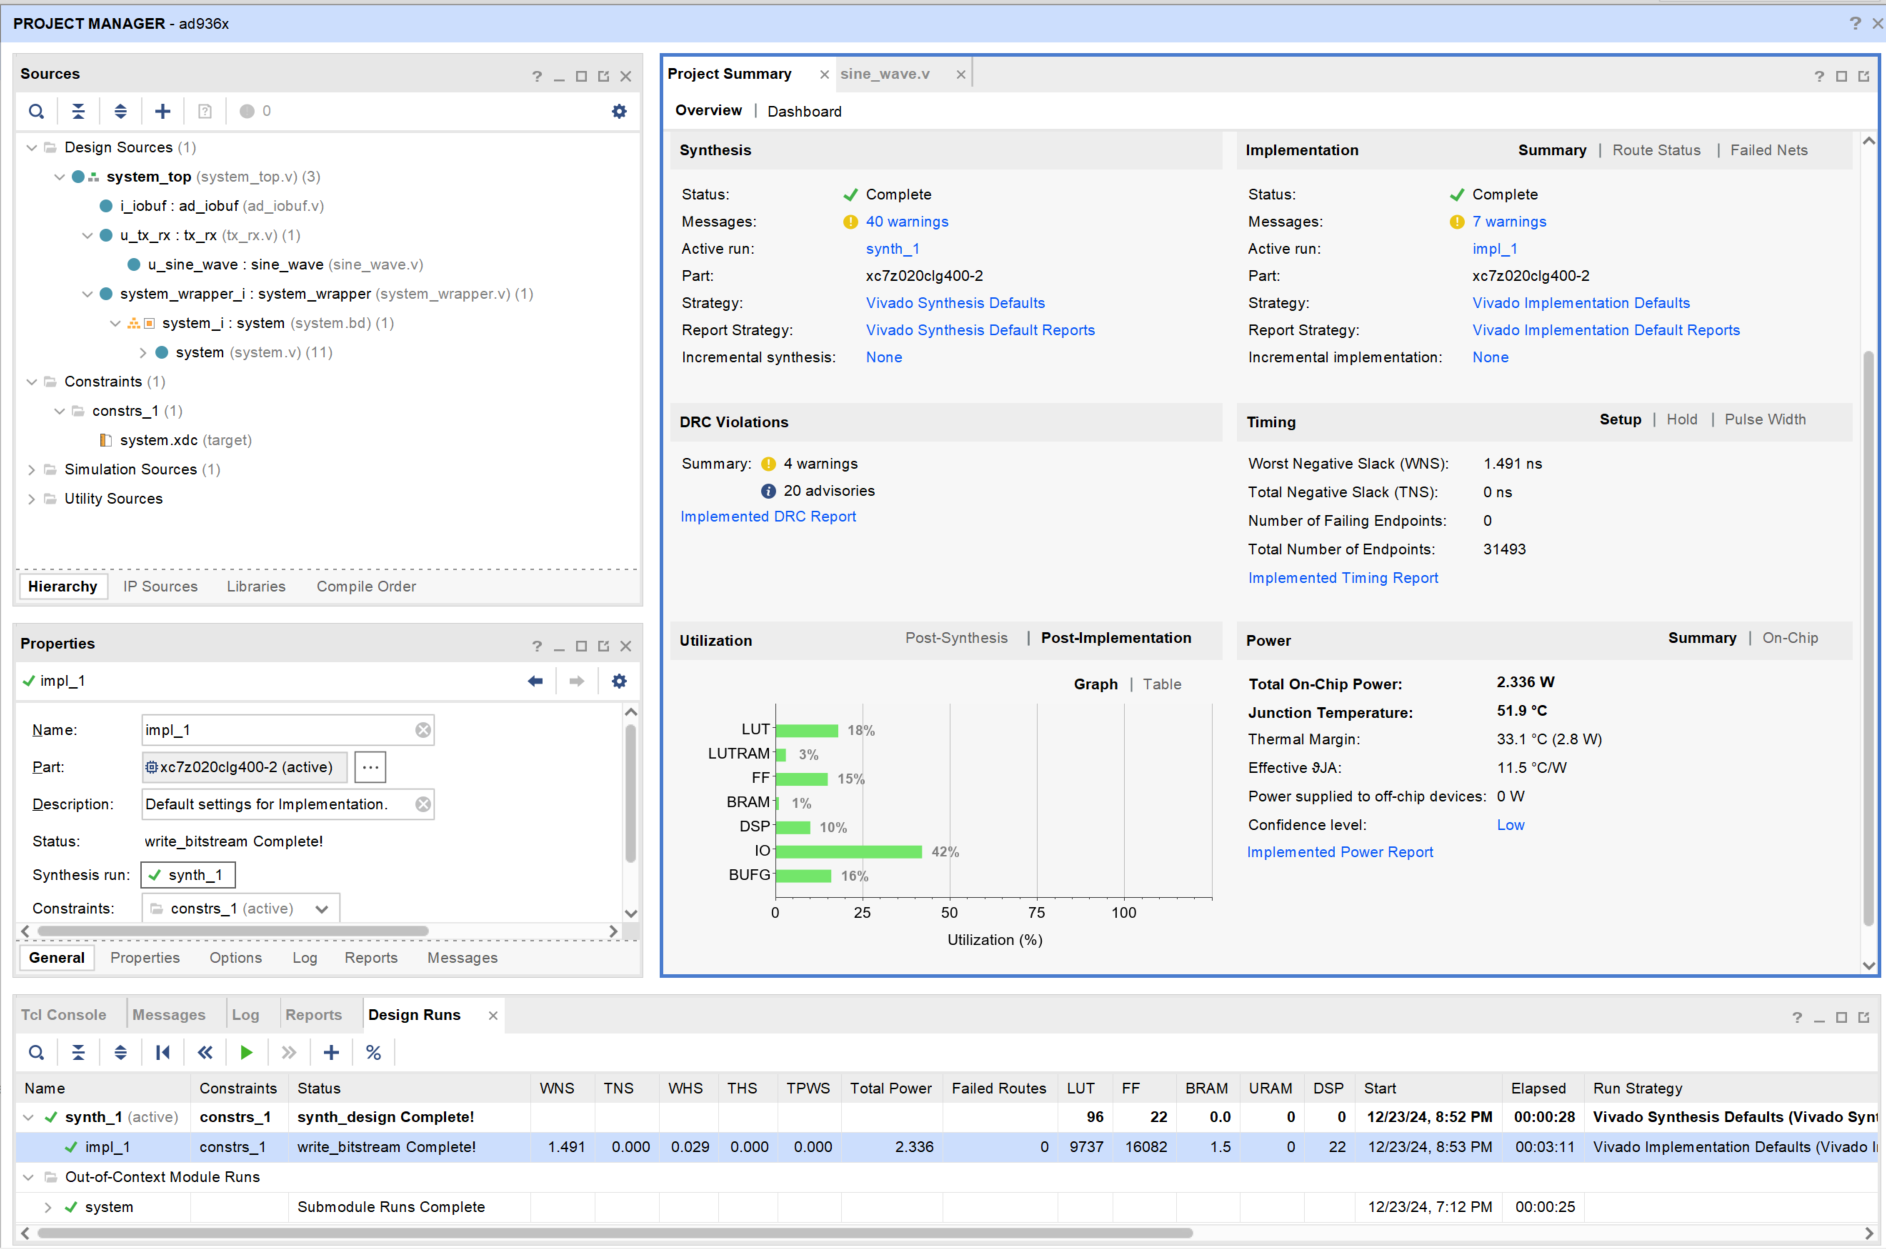
Task: Close the Design Runs tab
Action: tap(493, 1016)
